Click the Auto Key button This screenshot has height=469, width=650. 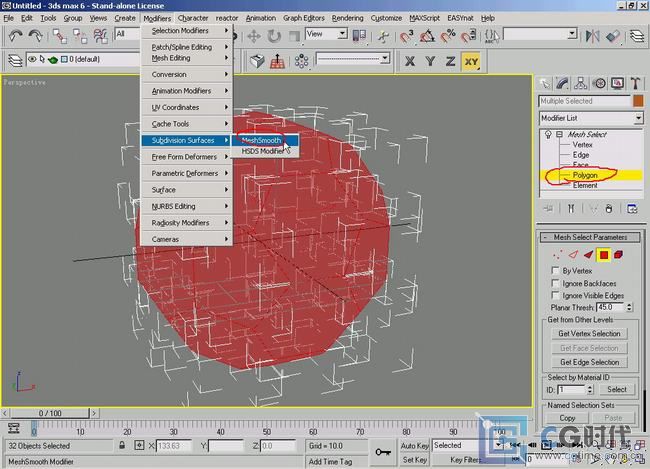point(414,445)
